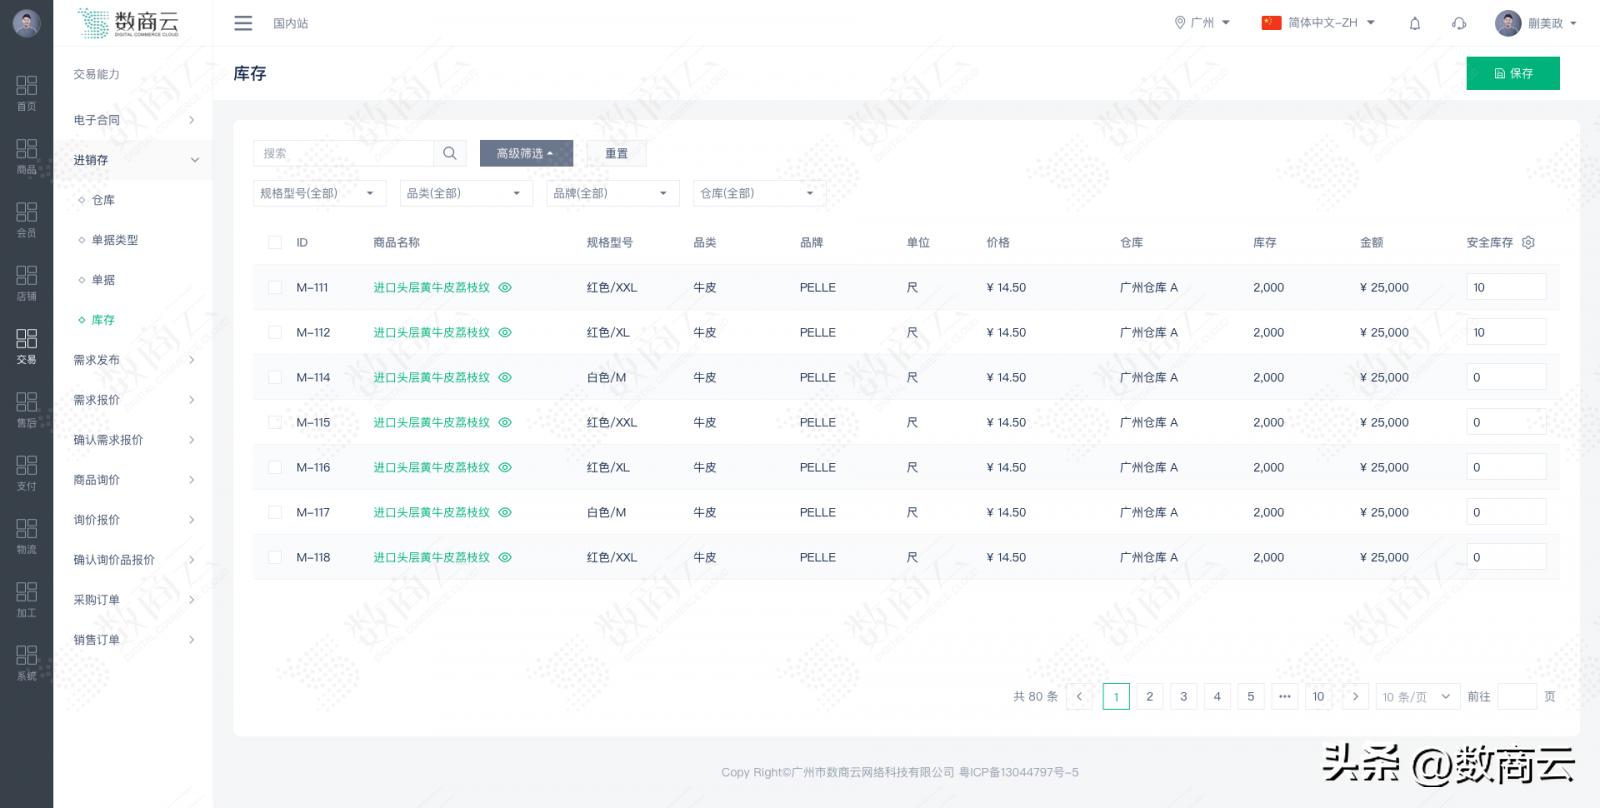
Task: Open the 会员 members sidebar icon
Action: pos(27,218)
